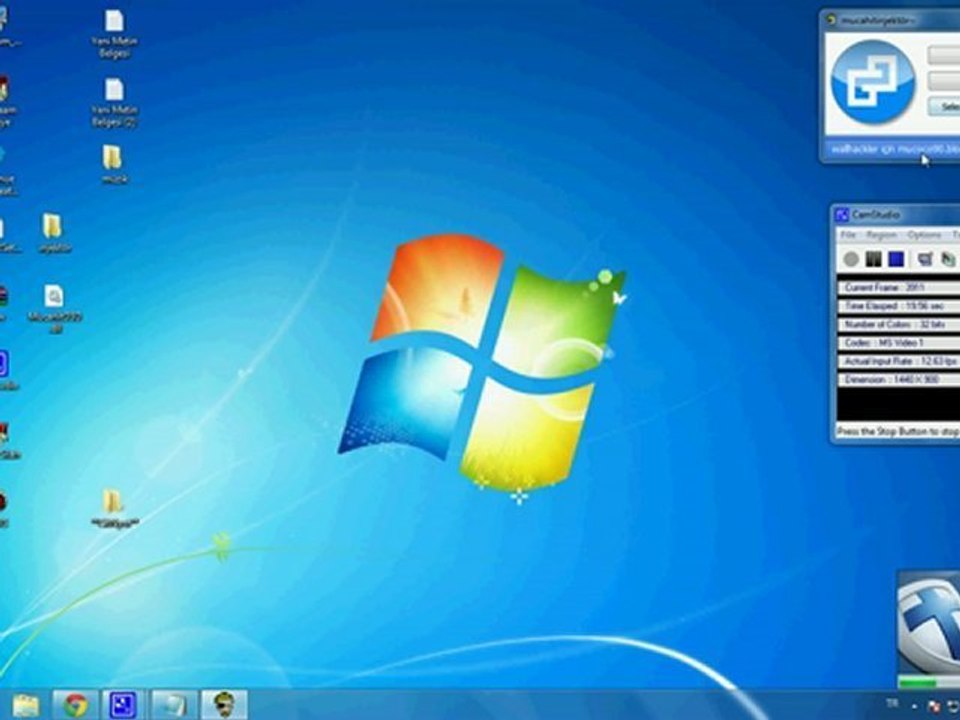Screen dimensions: 960x720
Task: Select the folder icon left of Windows logo
Action: [53, 233]
